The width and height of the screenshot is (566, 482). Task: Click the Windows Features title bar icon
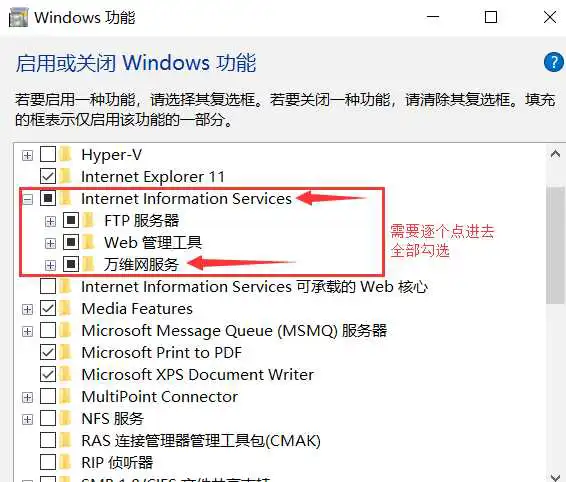(x=18, y=18)
